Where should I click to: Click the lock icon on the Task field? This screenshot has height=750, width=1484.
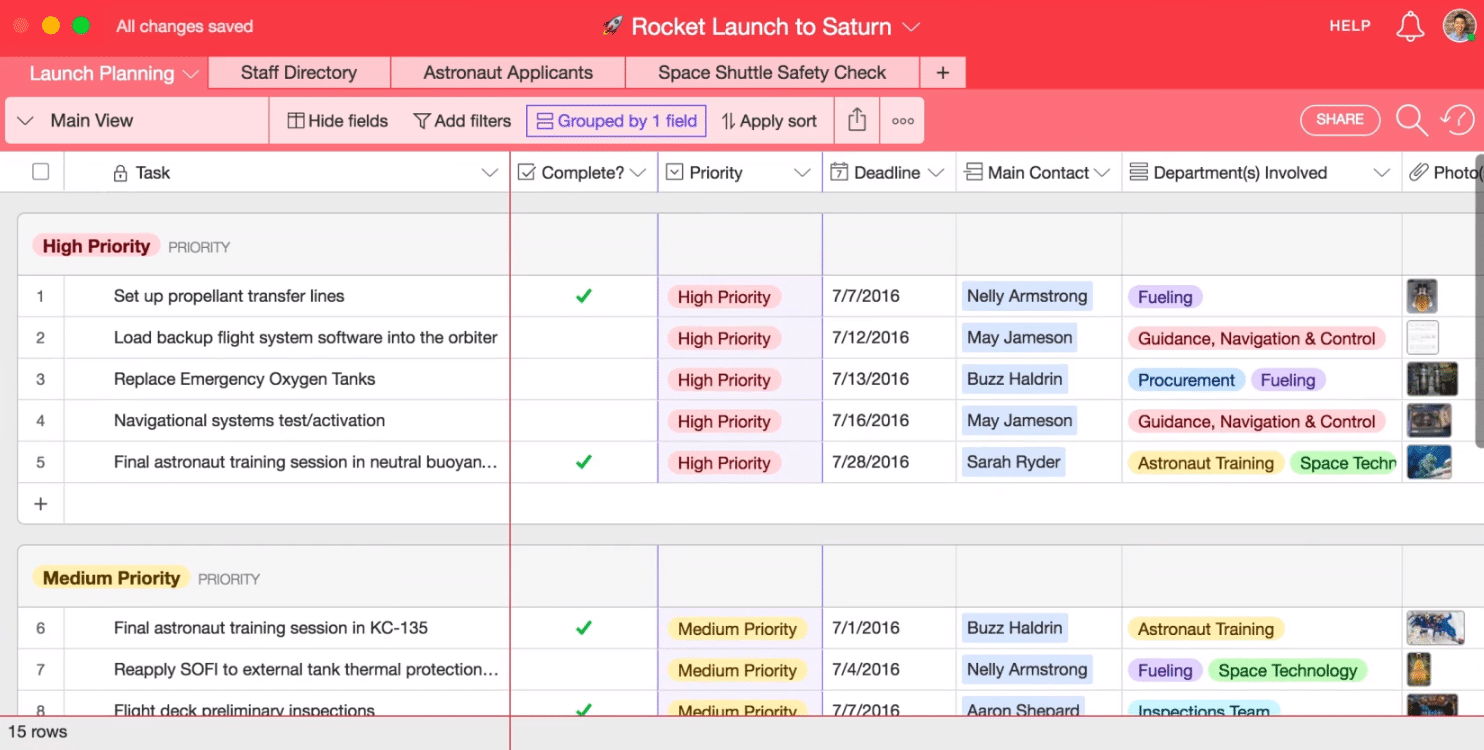(120, 172)
